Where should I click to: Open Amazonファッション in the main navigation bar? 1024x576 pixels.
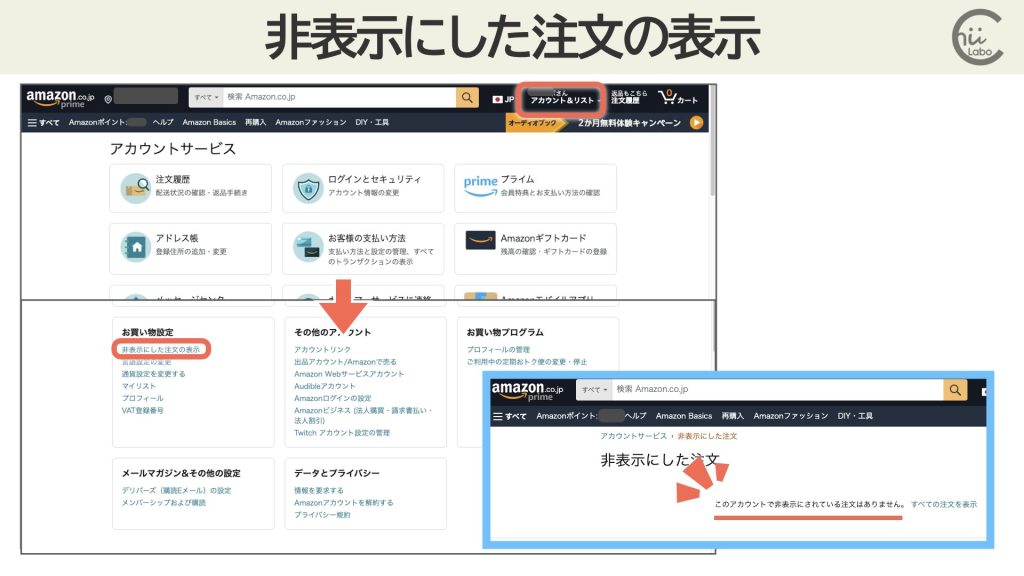pyautogui.click(x=311, y=122)
